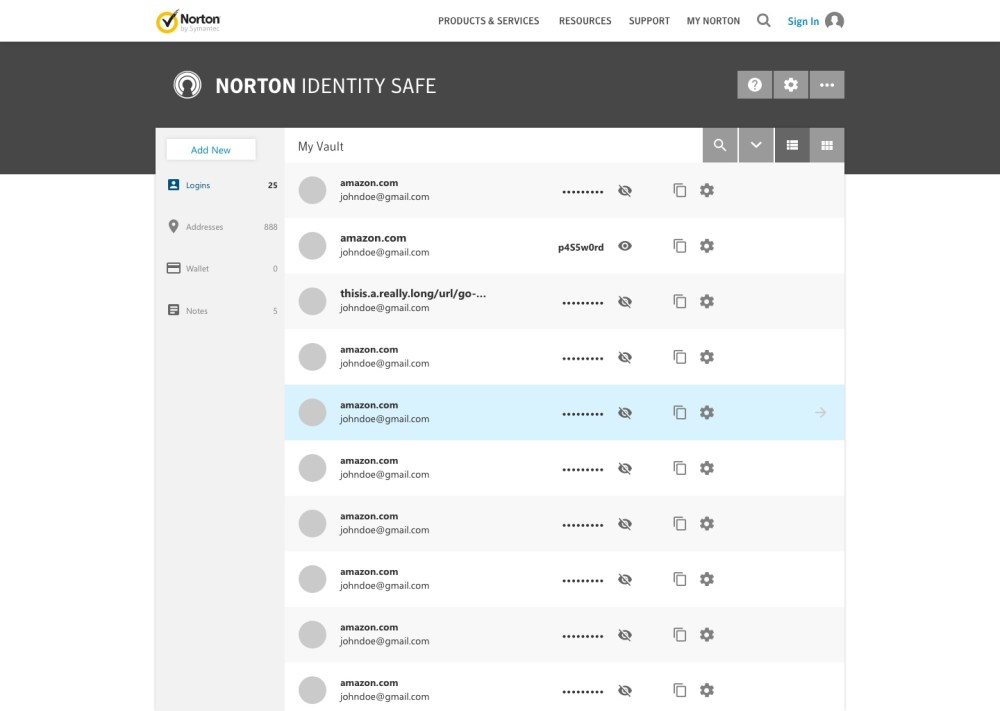The height and width of the screenshot is (711, 1000).
Task: Switch to grid view layout
Action: click(x=827, y=146)
